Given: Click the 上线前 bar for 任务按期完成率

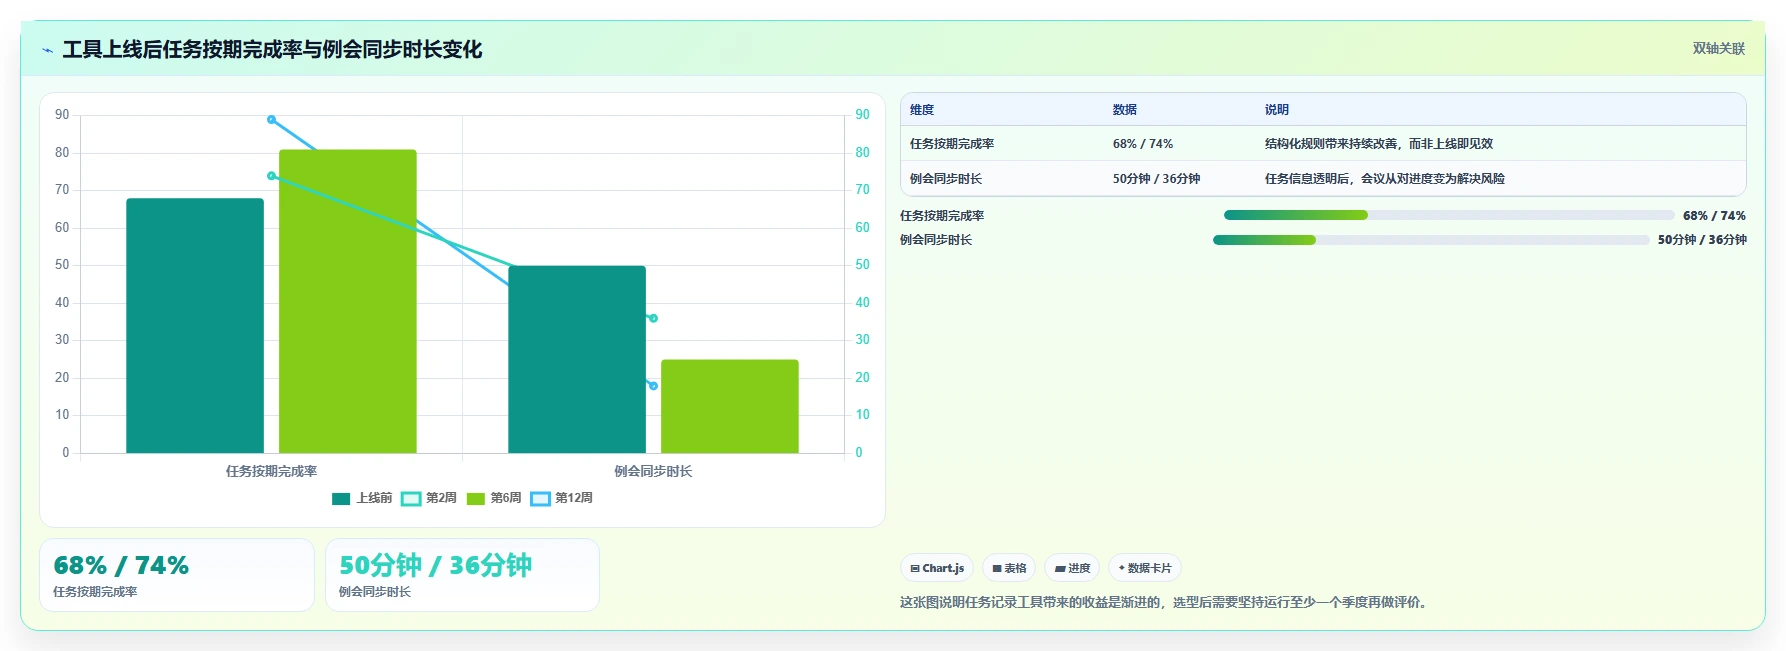Looking at the screenshot, I should [x=195, y=325].
